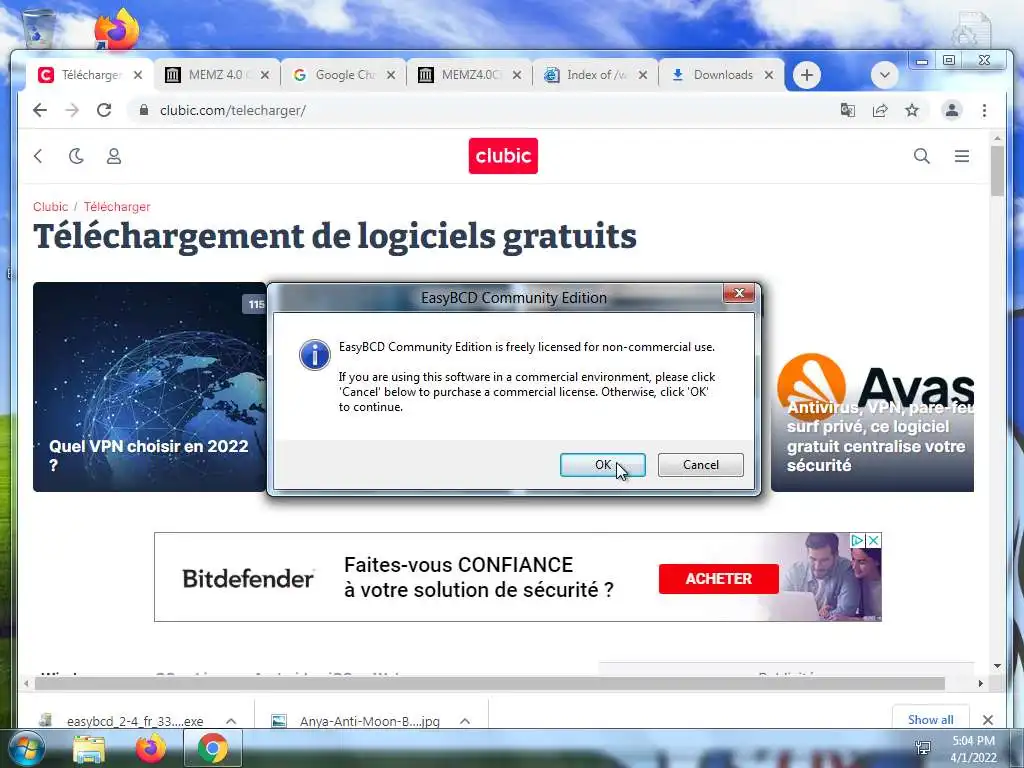The width and height of the screenshot is (1024, 768).
Task: Switch to the Index of tab
Action: [x=594, y=75]
